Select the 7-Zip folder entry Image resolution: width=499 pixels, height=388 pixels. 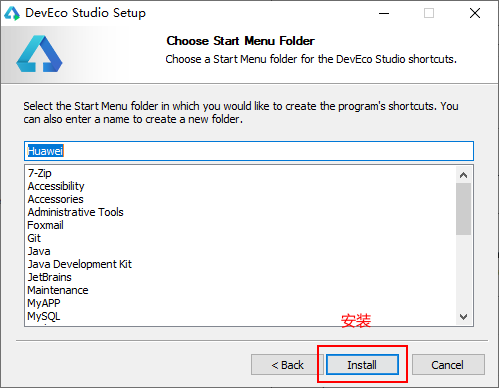[40, 173]
